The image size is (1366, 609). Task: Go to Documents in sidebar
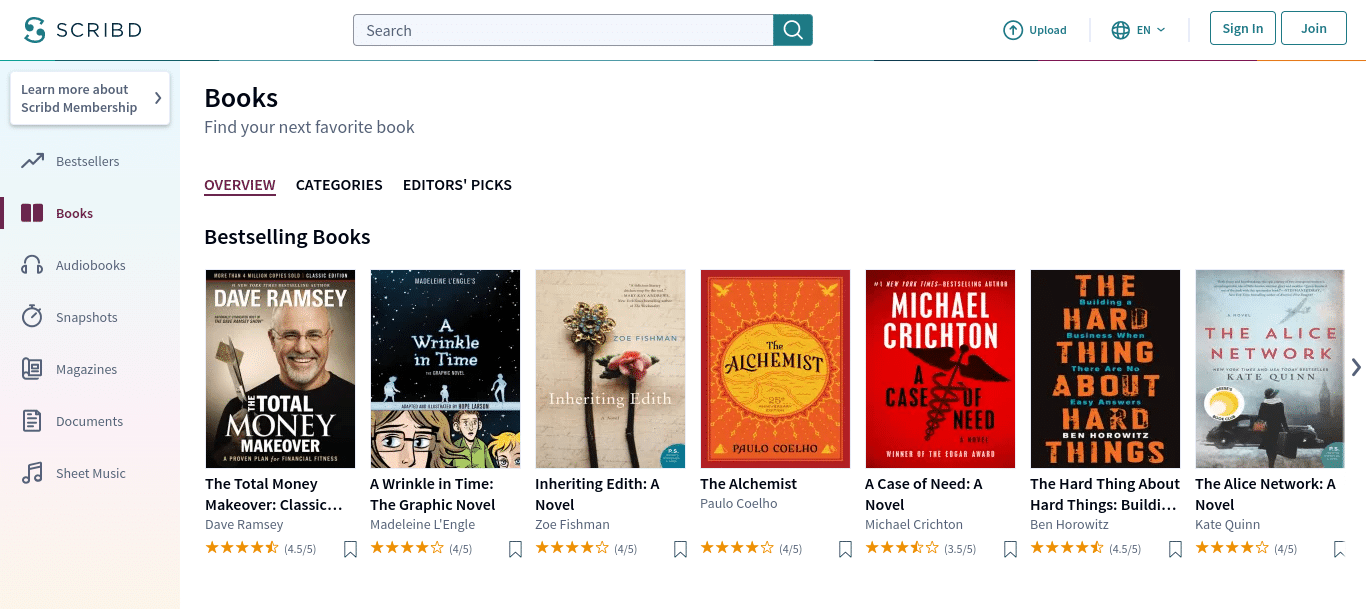[90, 421]
